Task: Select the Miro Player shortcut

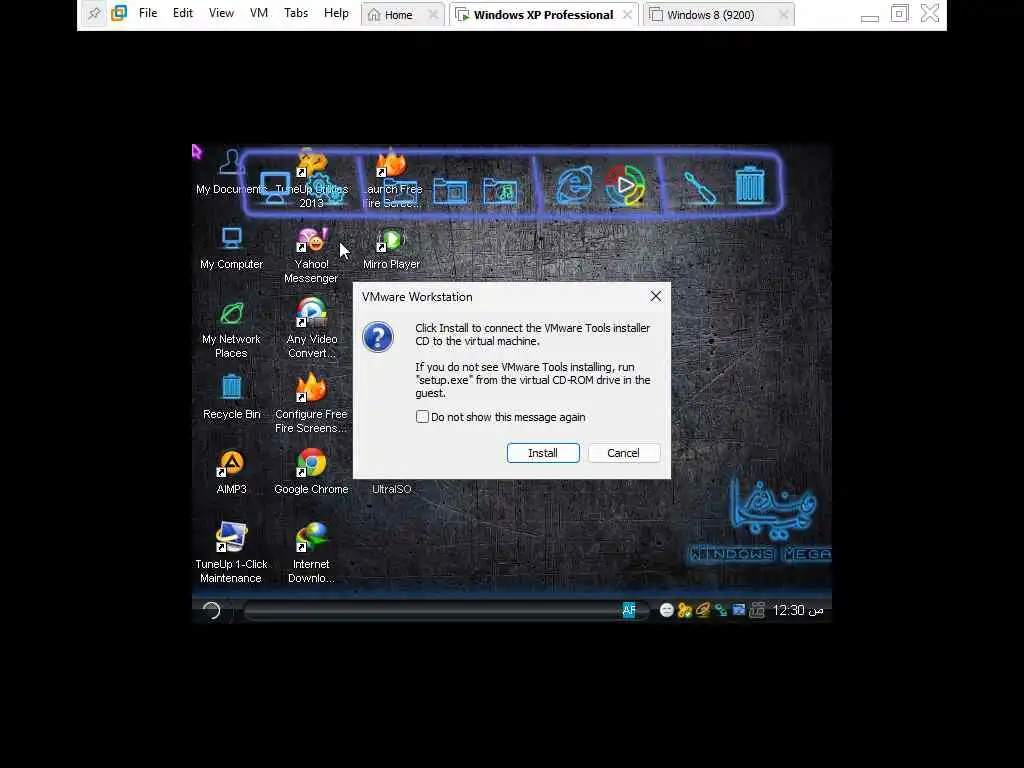Action: [391, 249]
